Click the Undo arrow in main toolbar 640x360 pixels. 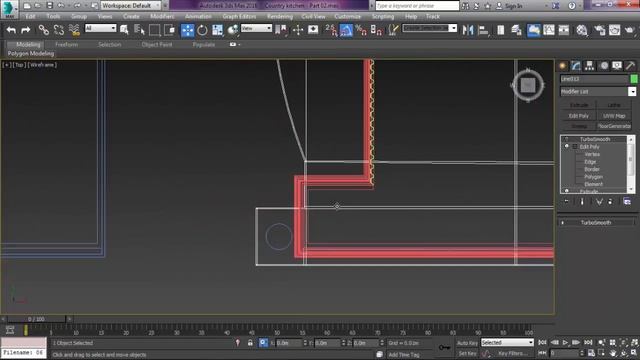(11, 30)
